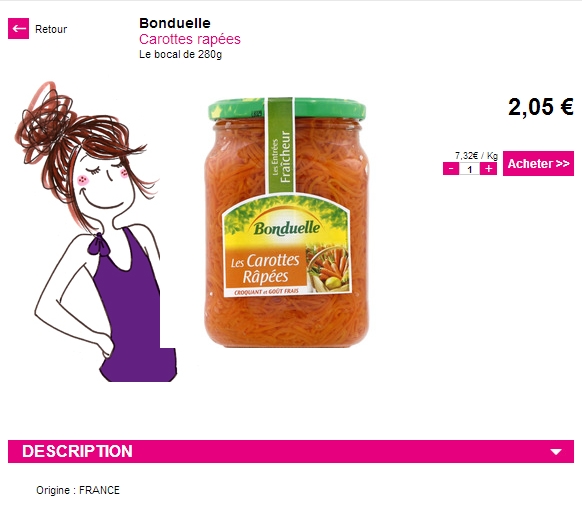Click the DESCRIPTION heading text

tap(77, 451)
